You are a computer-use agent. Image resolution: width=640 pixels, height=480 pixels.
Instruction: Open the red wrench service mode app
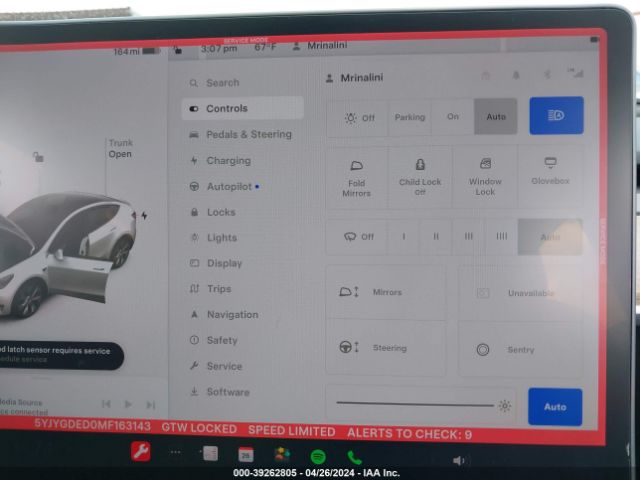pos(141,451)
